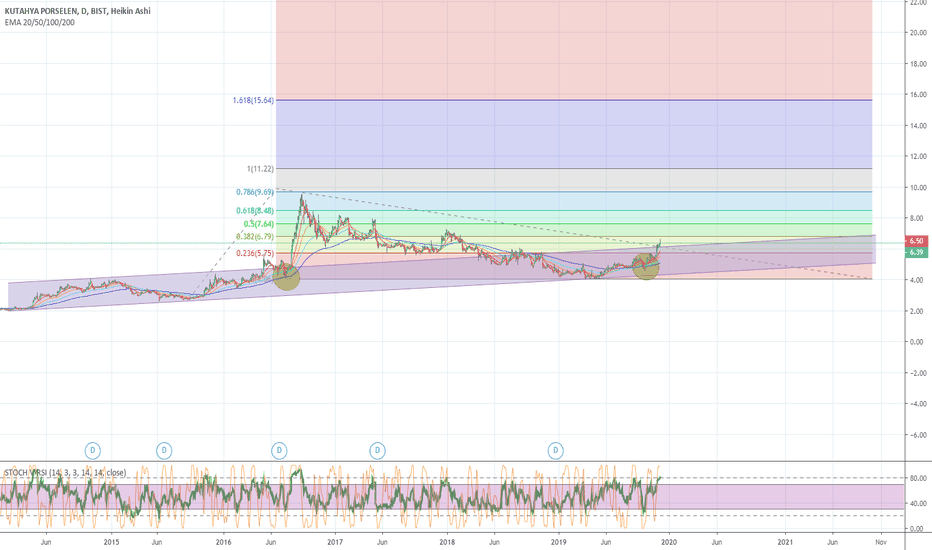This screenshot has width=932, height=550.
Task: Open the dividend D marker near Jun 2015
Action: pos(164,451)
